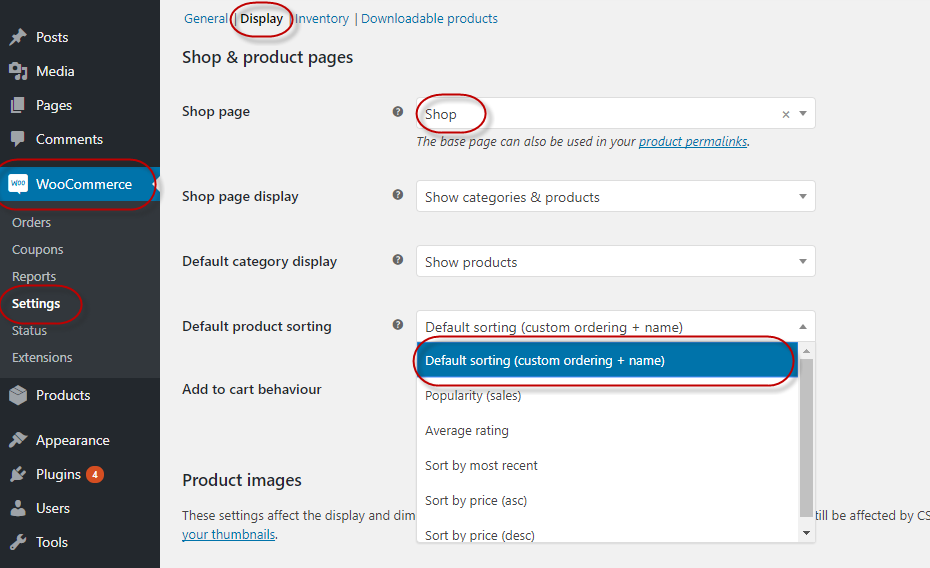Screen dimensions: 930x568
Task: Click the Comments speech bubble icon
Action: click(18, 139)
